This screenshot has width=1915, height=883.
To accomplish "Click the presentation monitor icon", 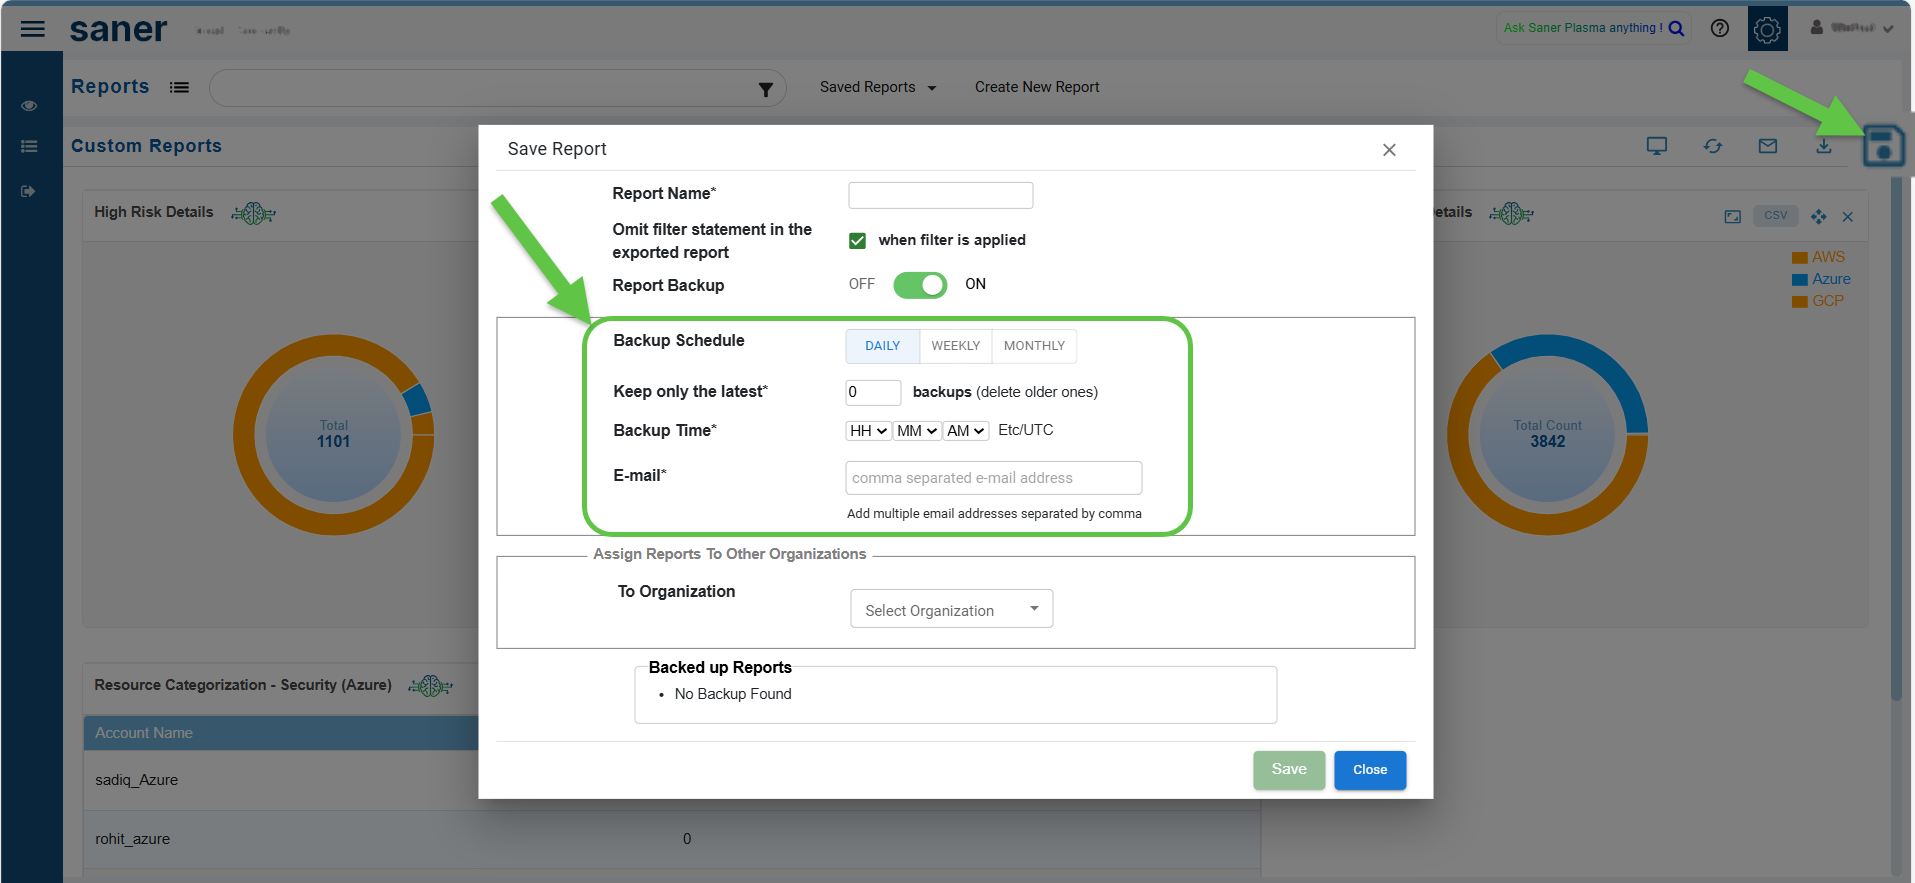I will [x=1657, y=146].
